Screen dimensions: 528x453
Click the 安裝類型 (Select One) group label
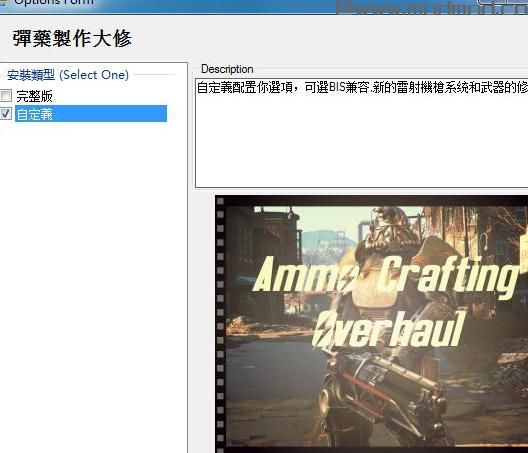[68, 75]
